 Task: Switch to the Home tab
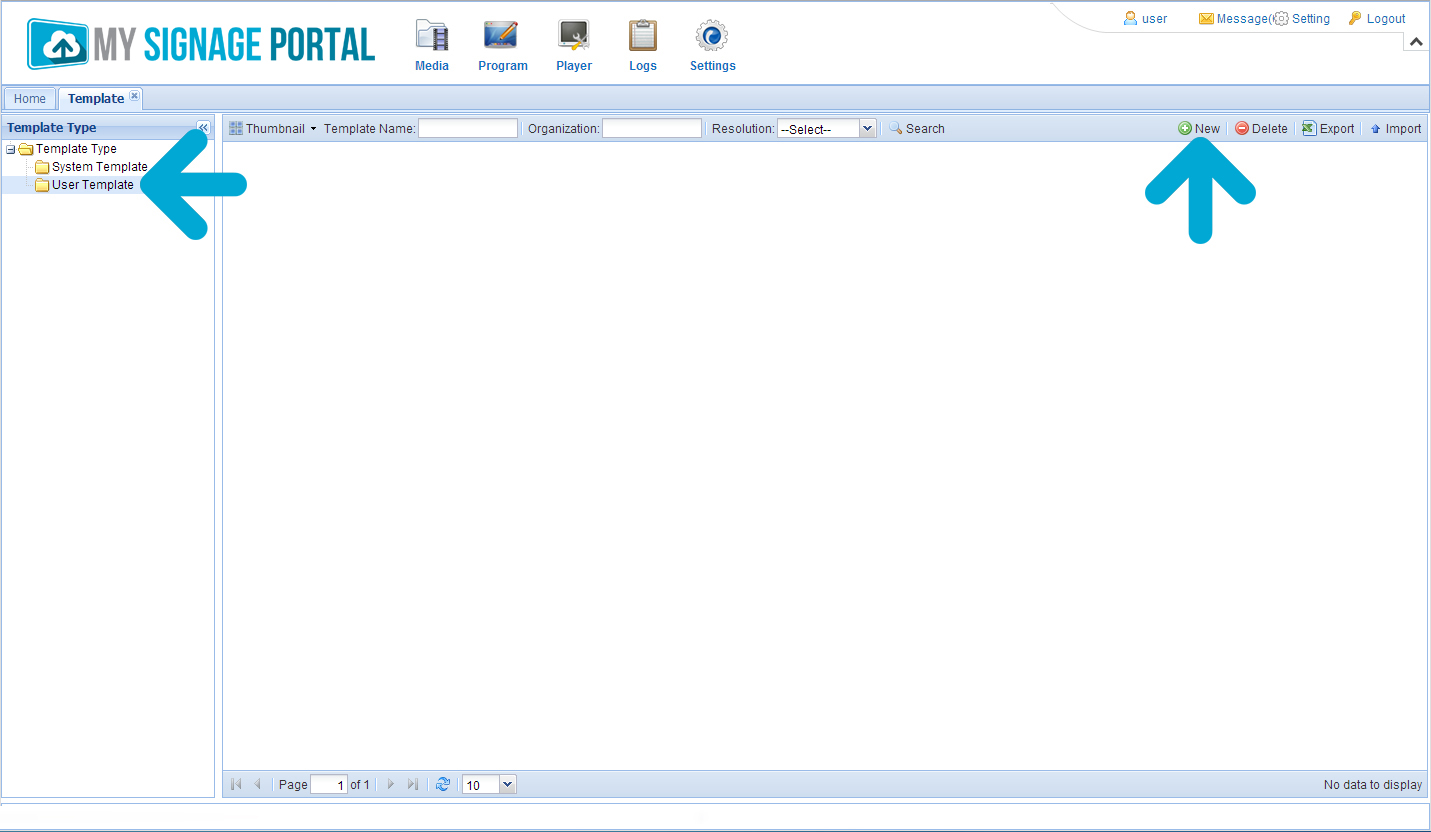pos(30,99)
